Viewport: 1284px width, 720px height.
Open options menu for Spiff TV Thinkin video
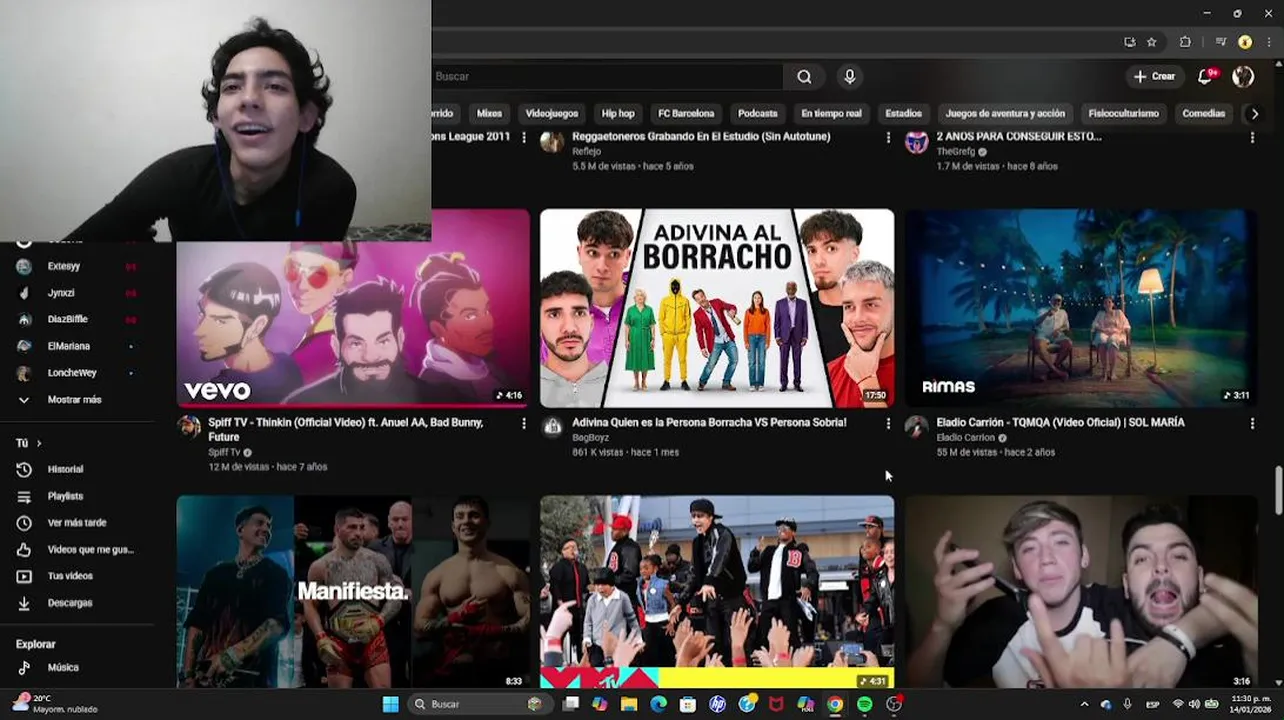(x=523, y=424)
